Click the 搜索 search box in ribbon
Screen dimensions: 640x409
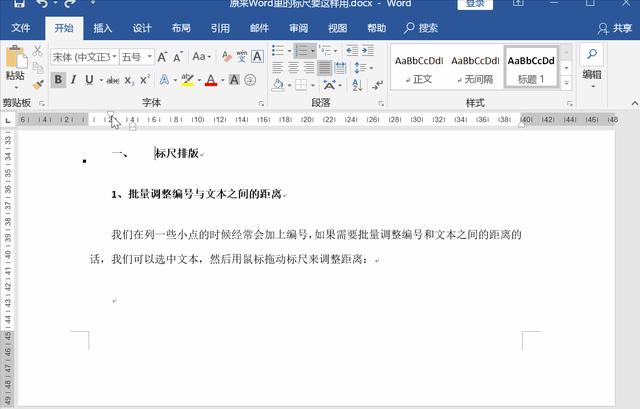(421, 28)
